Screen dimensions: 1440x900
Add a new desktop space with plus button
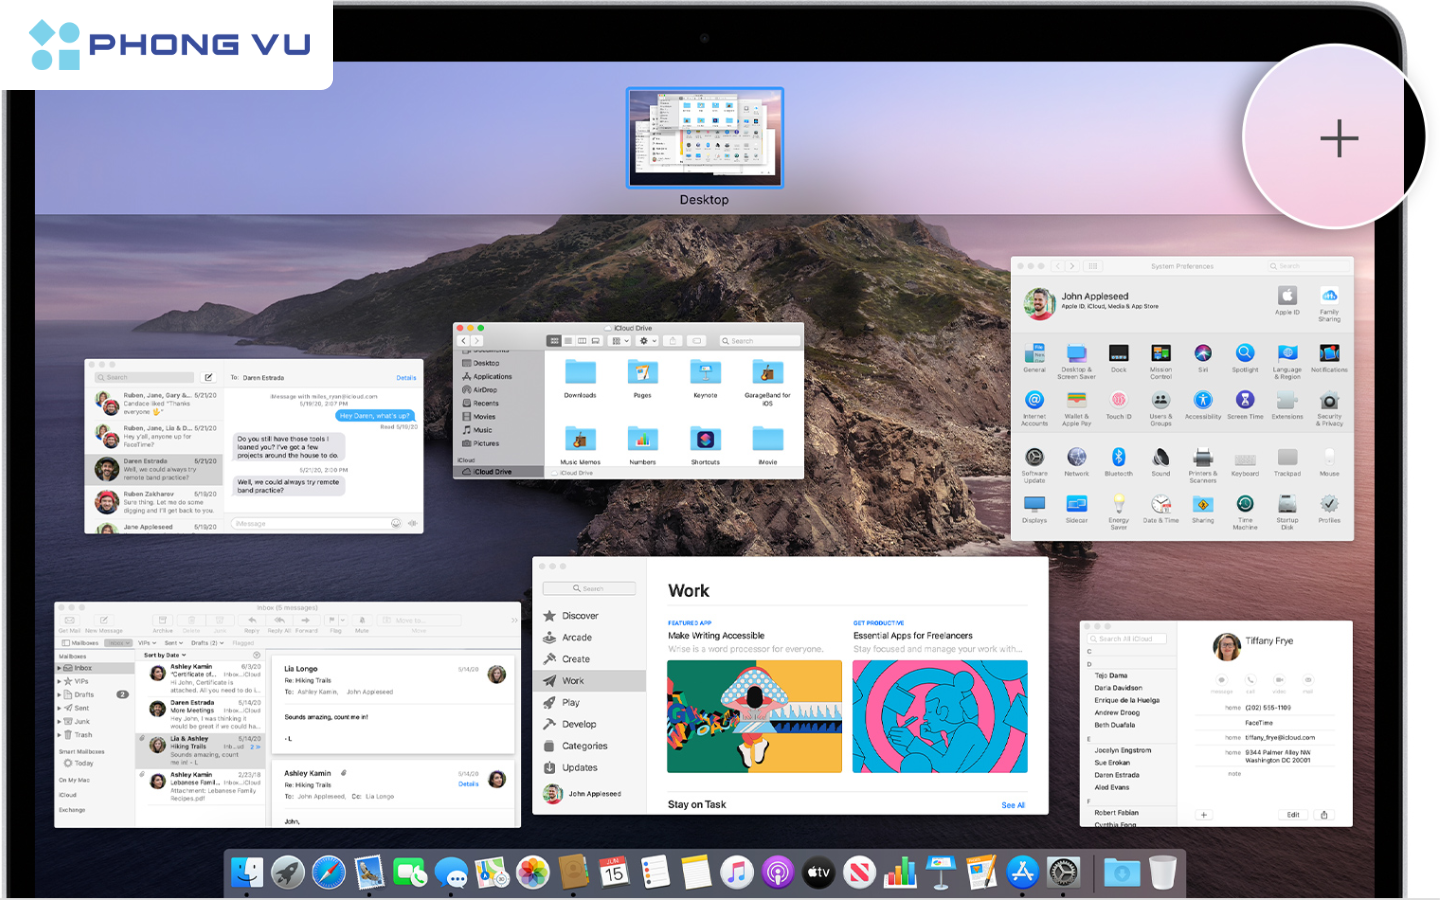[x=1338, y=138]
